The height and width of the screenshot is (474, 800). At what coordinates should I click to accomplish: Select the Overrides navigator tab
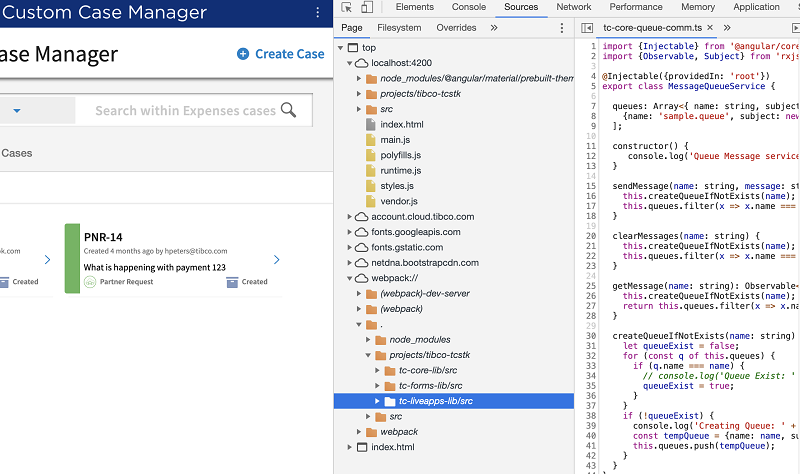(456, 28)
